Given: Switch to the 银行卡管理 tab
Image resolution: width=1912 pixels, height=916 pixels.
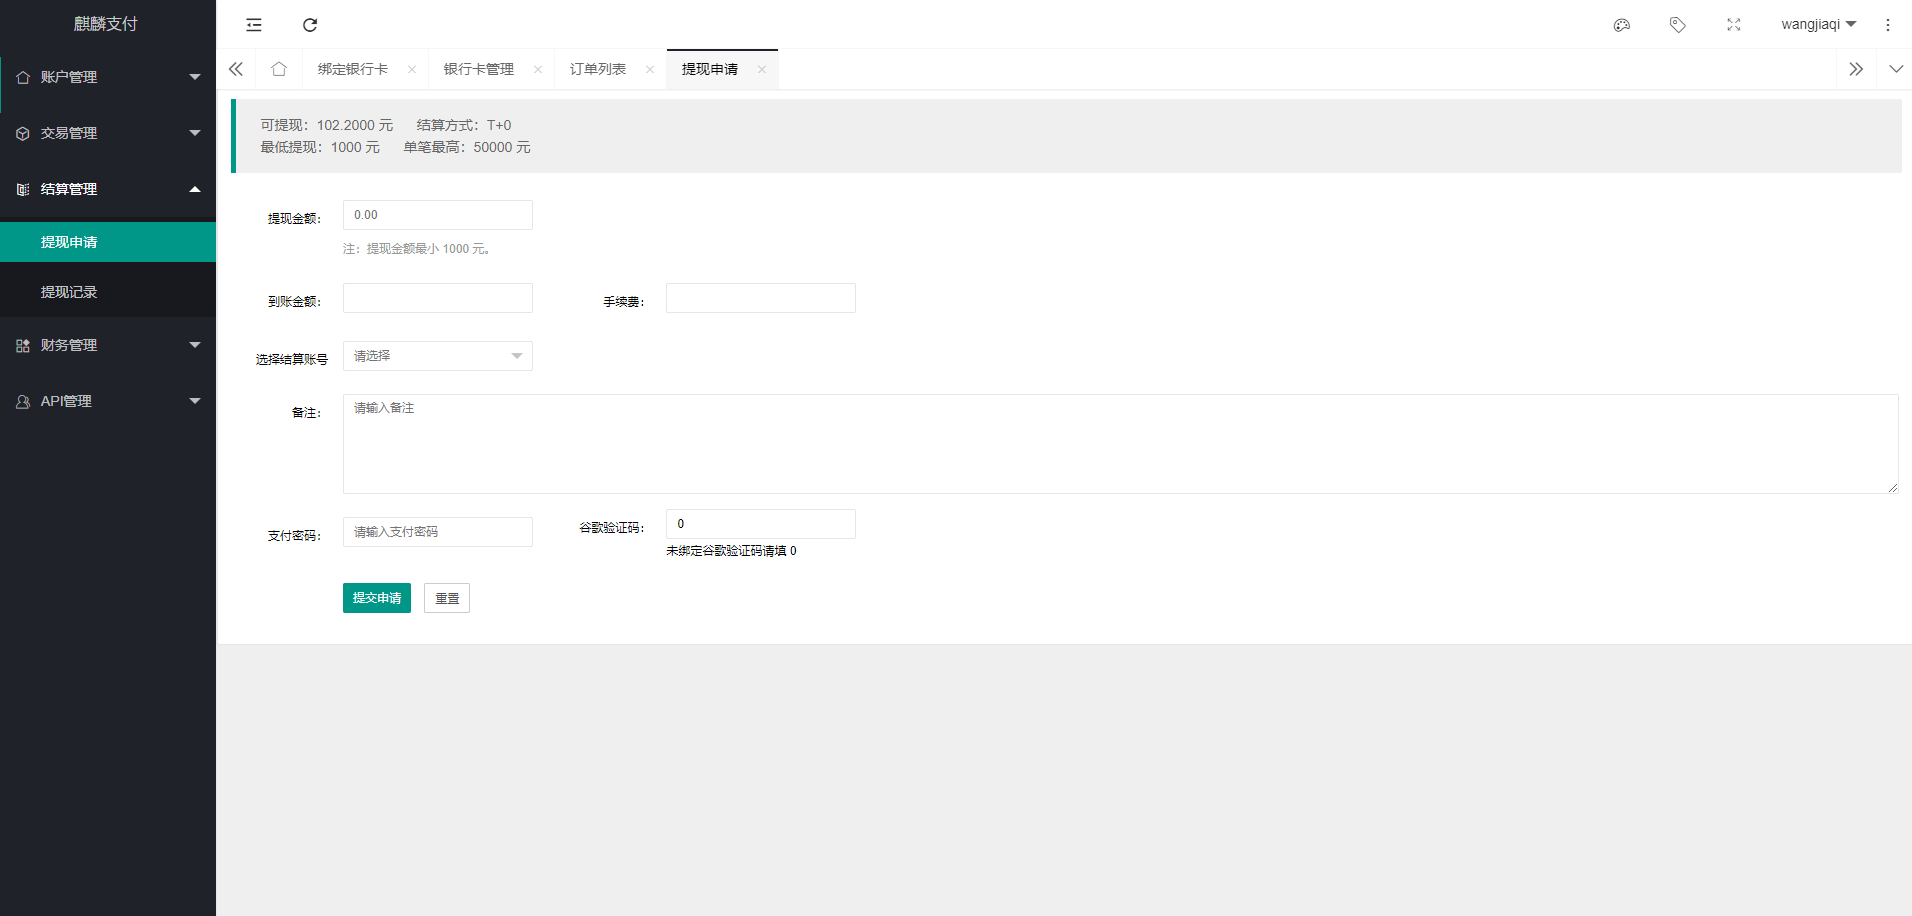Looking at the screenshot, I should click(x=479, y=69).
